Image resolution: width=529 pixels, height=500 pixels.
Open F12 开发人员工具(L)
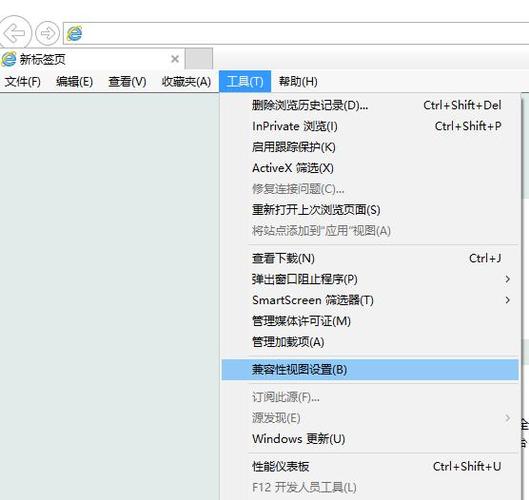click(370, 488)
